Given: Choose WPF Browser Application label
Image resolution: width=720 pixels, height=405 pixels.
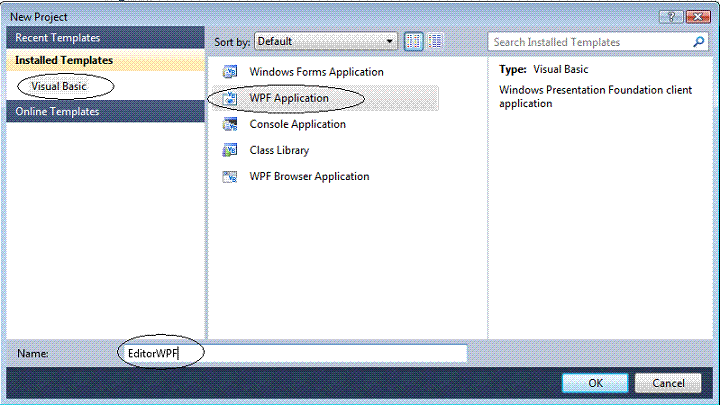Looking at the screenshot, I should pyautogui.click(x=309, y=176).
